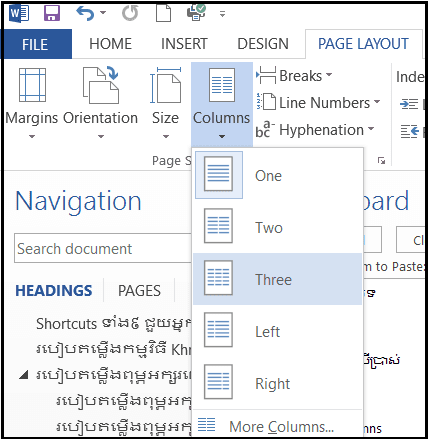Click the quick print icon
This screenshot has width=428, height=439.
[x=196, y=13]
